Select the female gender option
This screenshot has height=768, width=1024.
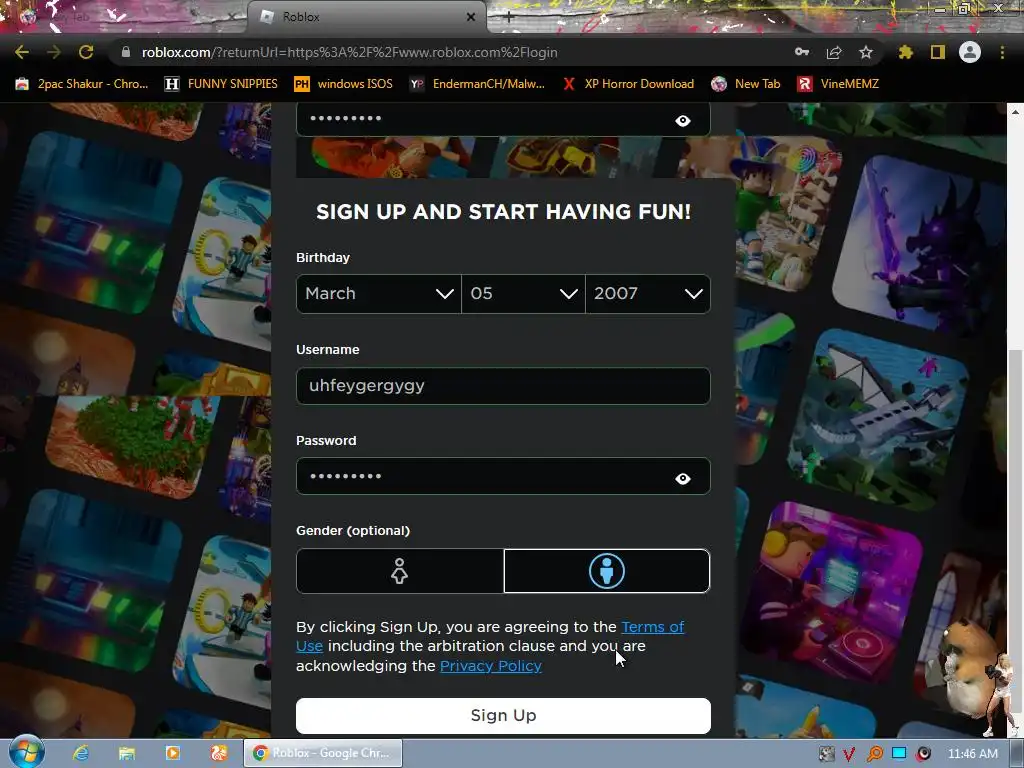pos(400,571)
